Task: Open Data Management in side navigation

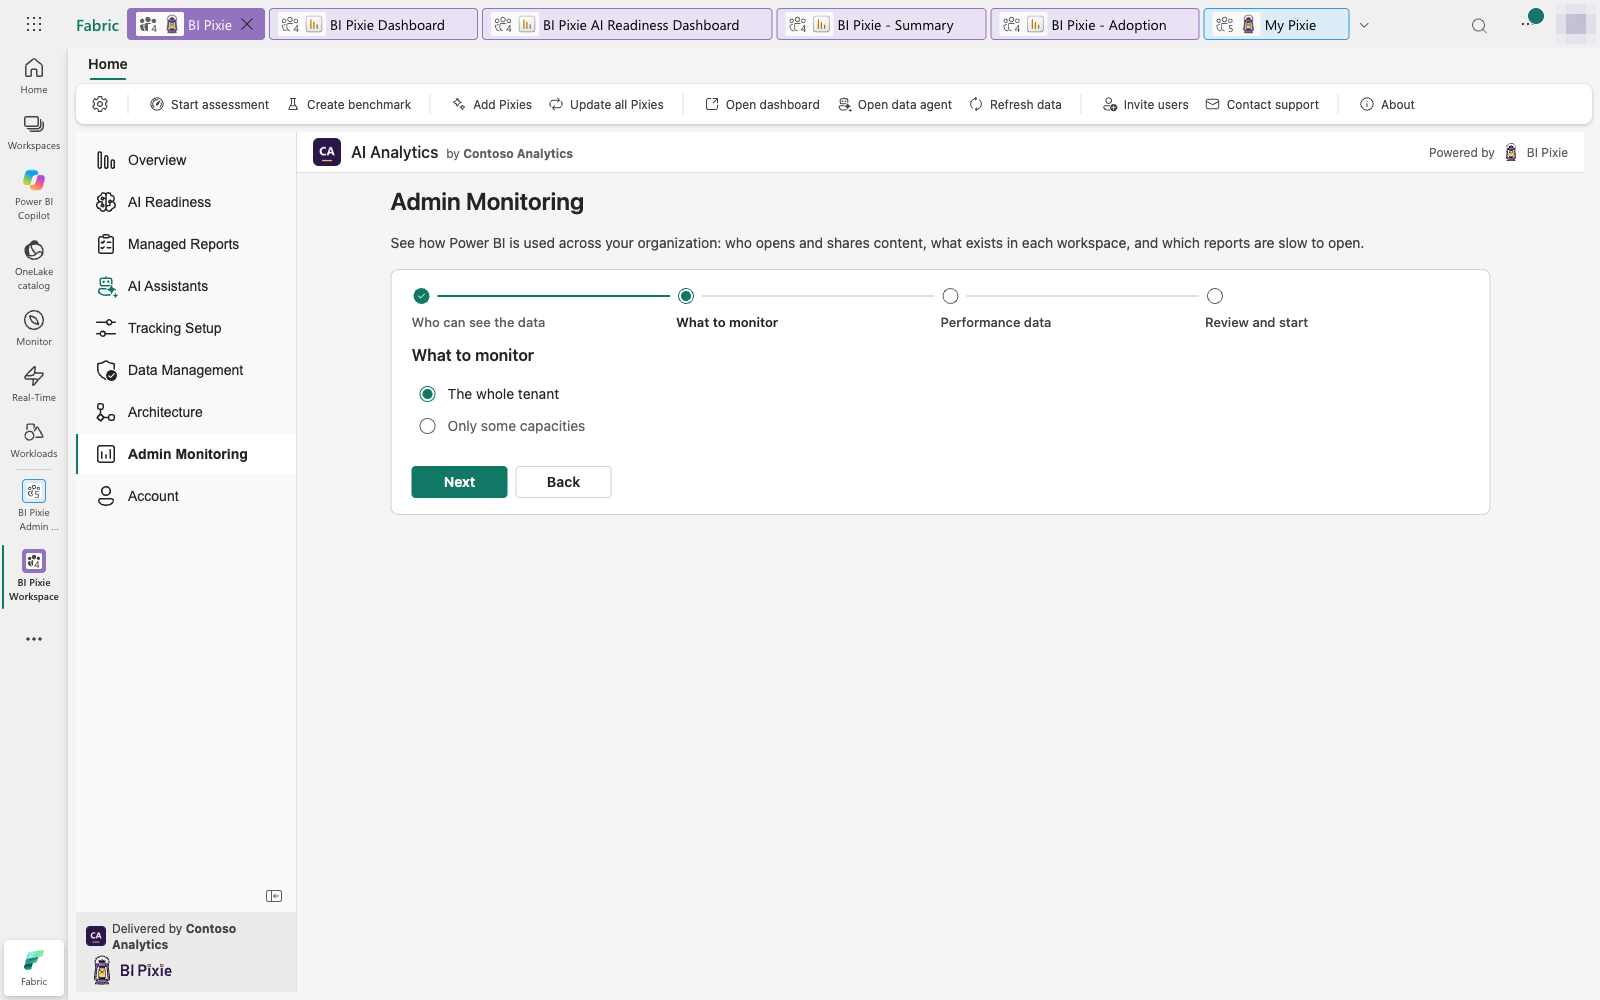Action: point(186,370)
